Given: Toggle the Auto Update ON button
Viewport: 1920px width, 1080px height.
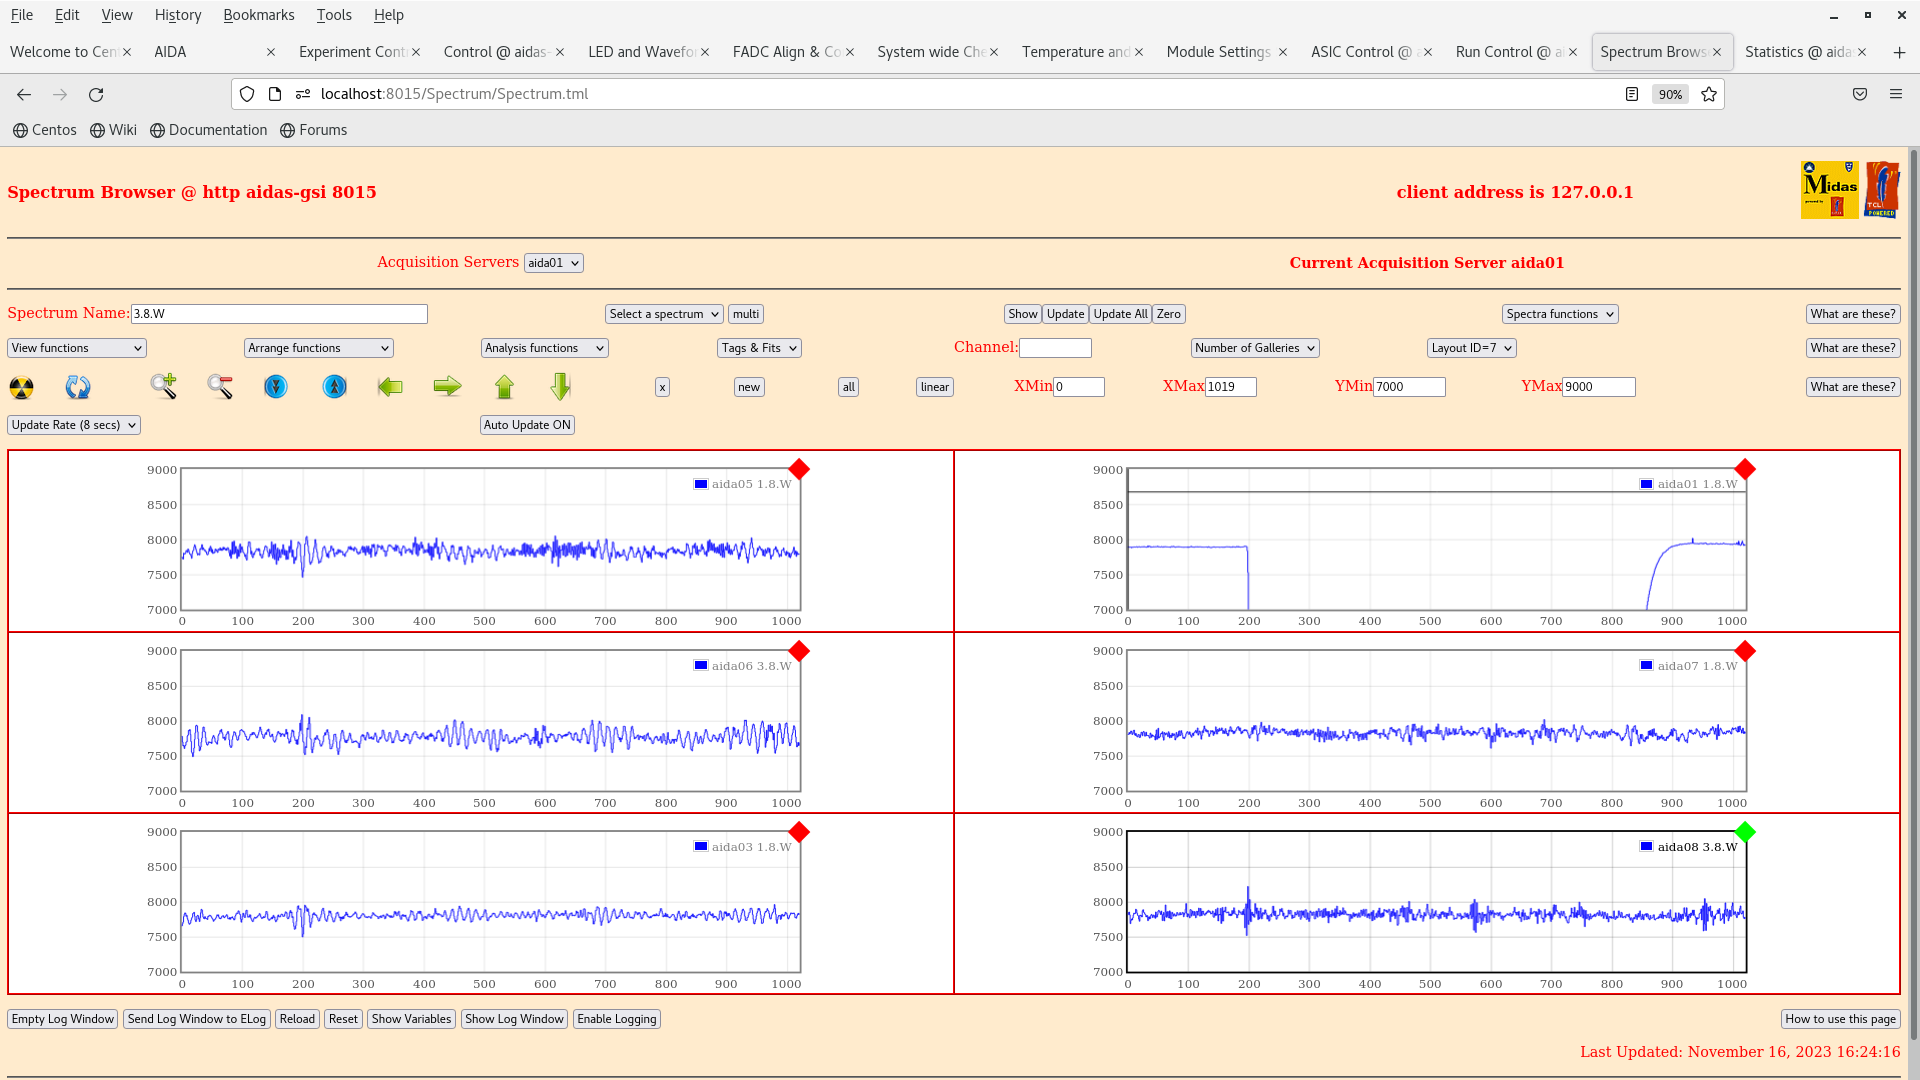Looking at the screenshot, I should [527, 425].
